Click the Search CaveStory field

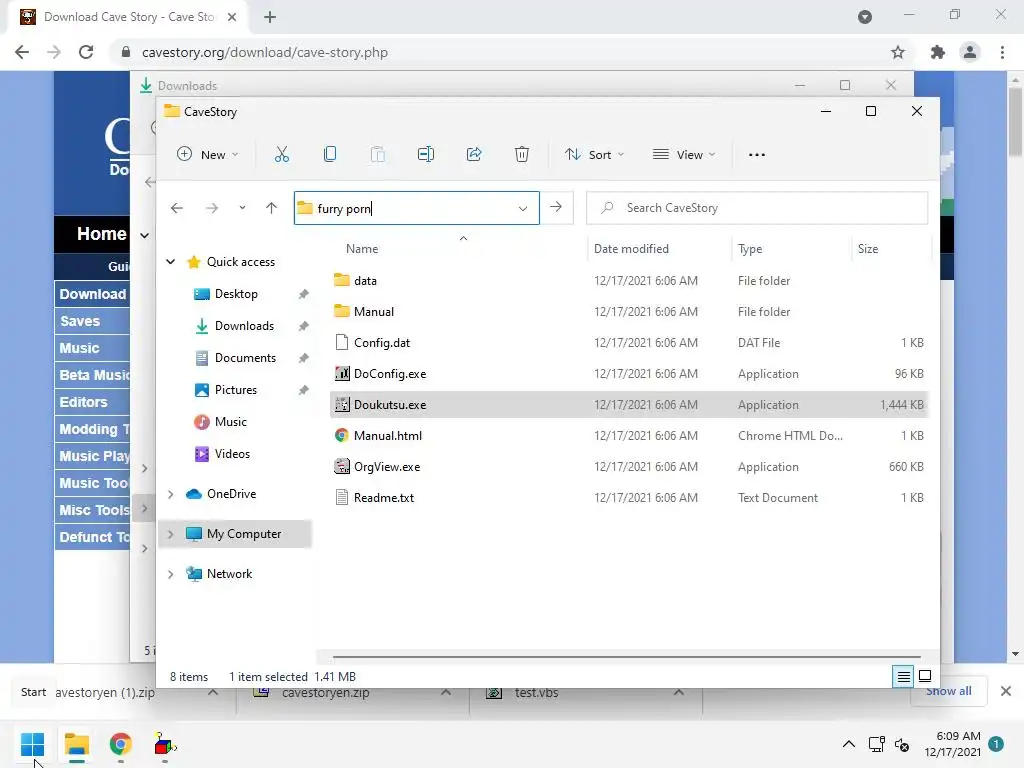(757, 208)
